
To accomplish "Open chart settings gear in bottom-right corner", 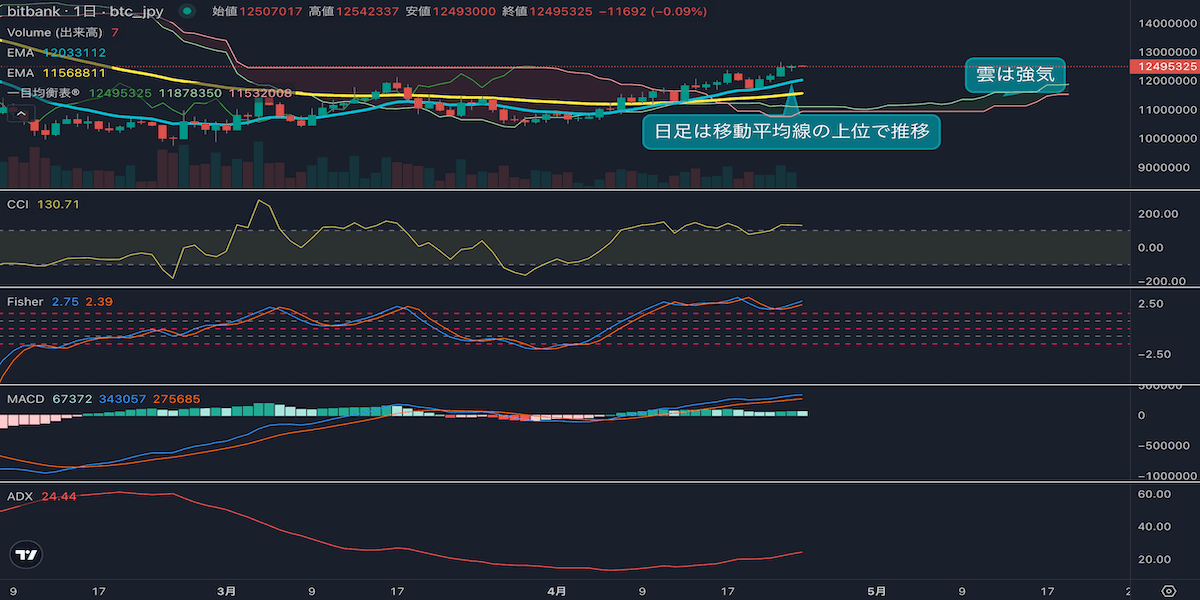I will (x=1168, y=590).
